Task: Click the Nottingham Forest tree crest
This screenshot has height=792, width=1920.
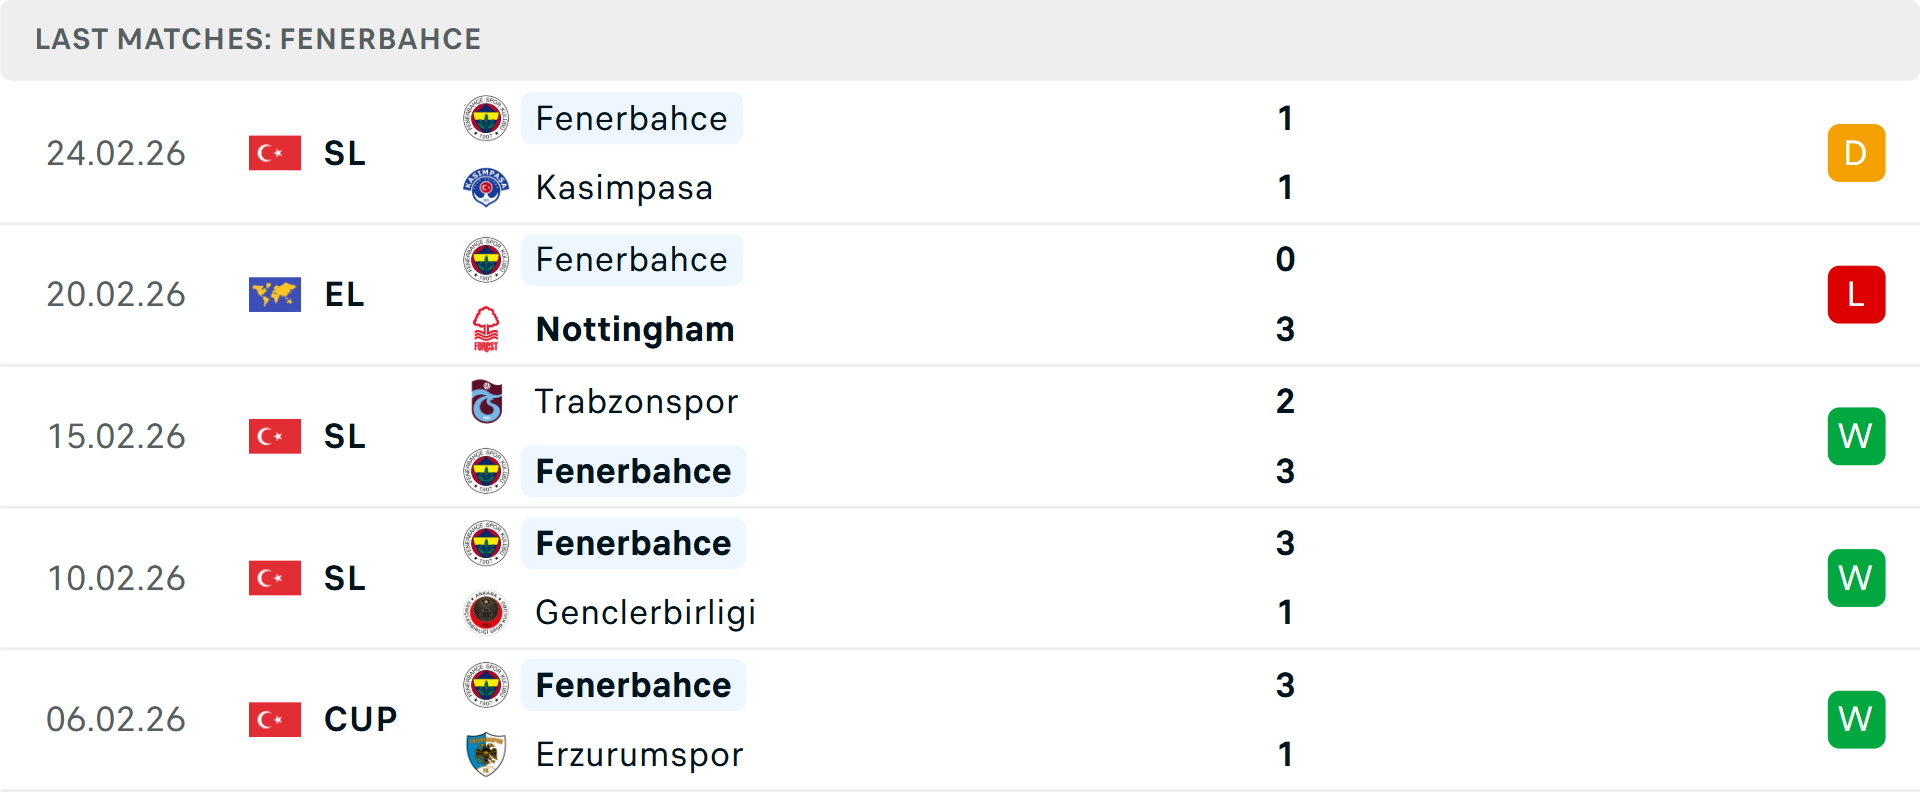Action: pos(486,329)
